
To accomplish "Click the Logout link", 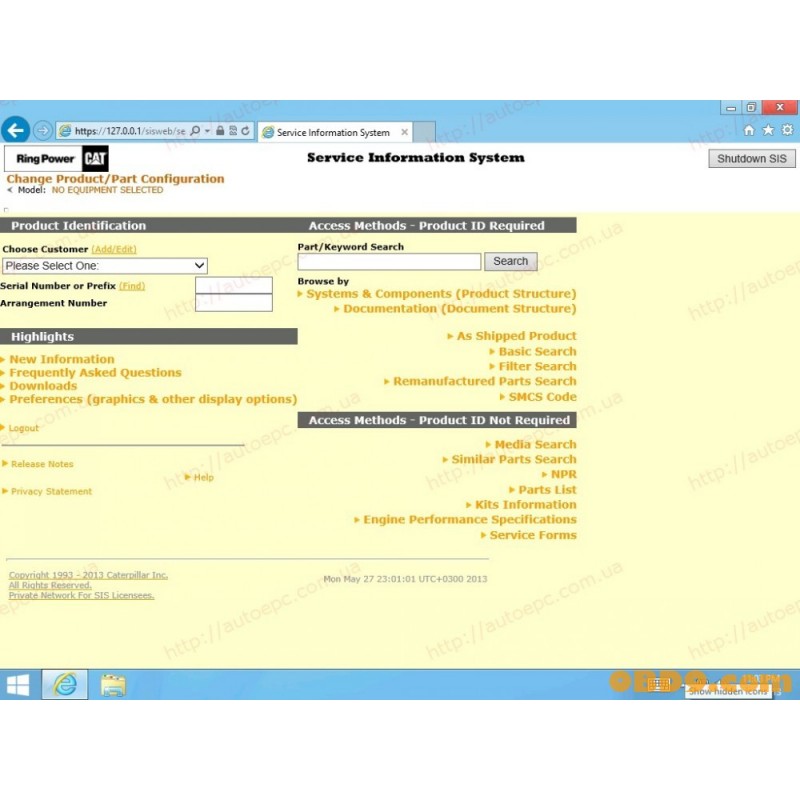I will 23,428.
